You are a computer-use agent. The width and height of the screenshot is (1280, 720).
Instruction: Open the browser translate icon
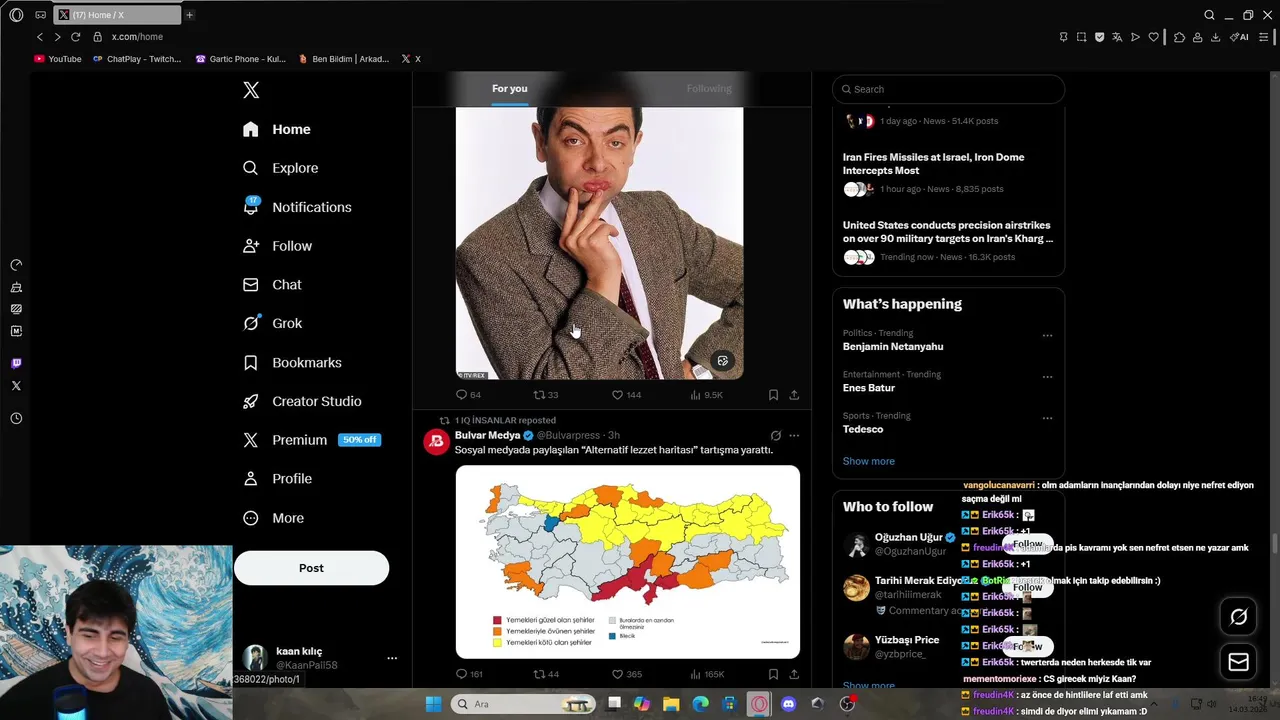click(x=1117, y=37)
